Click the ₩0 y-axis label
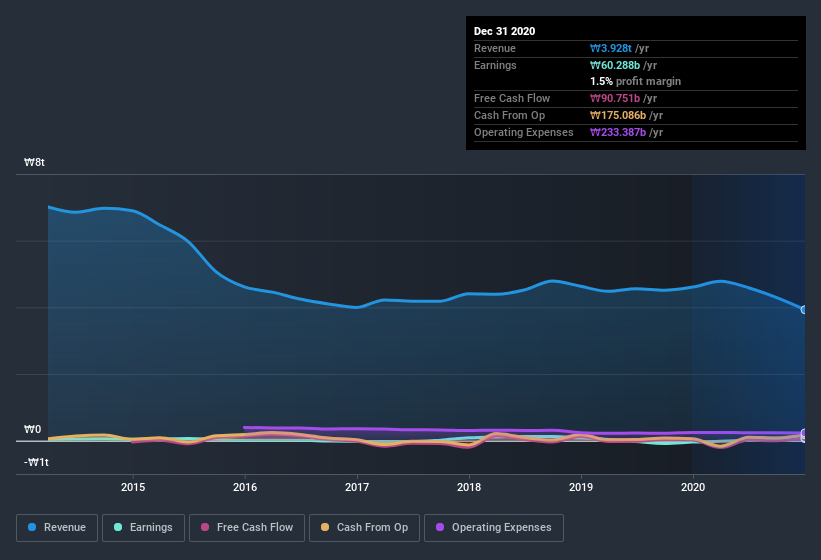 click(x=32, y=429)
